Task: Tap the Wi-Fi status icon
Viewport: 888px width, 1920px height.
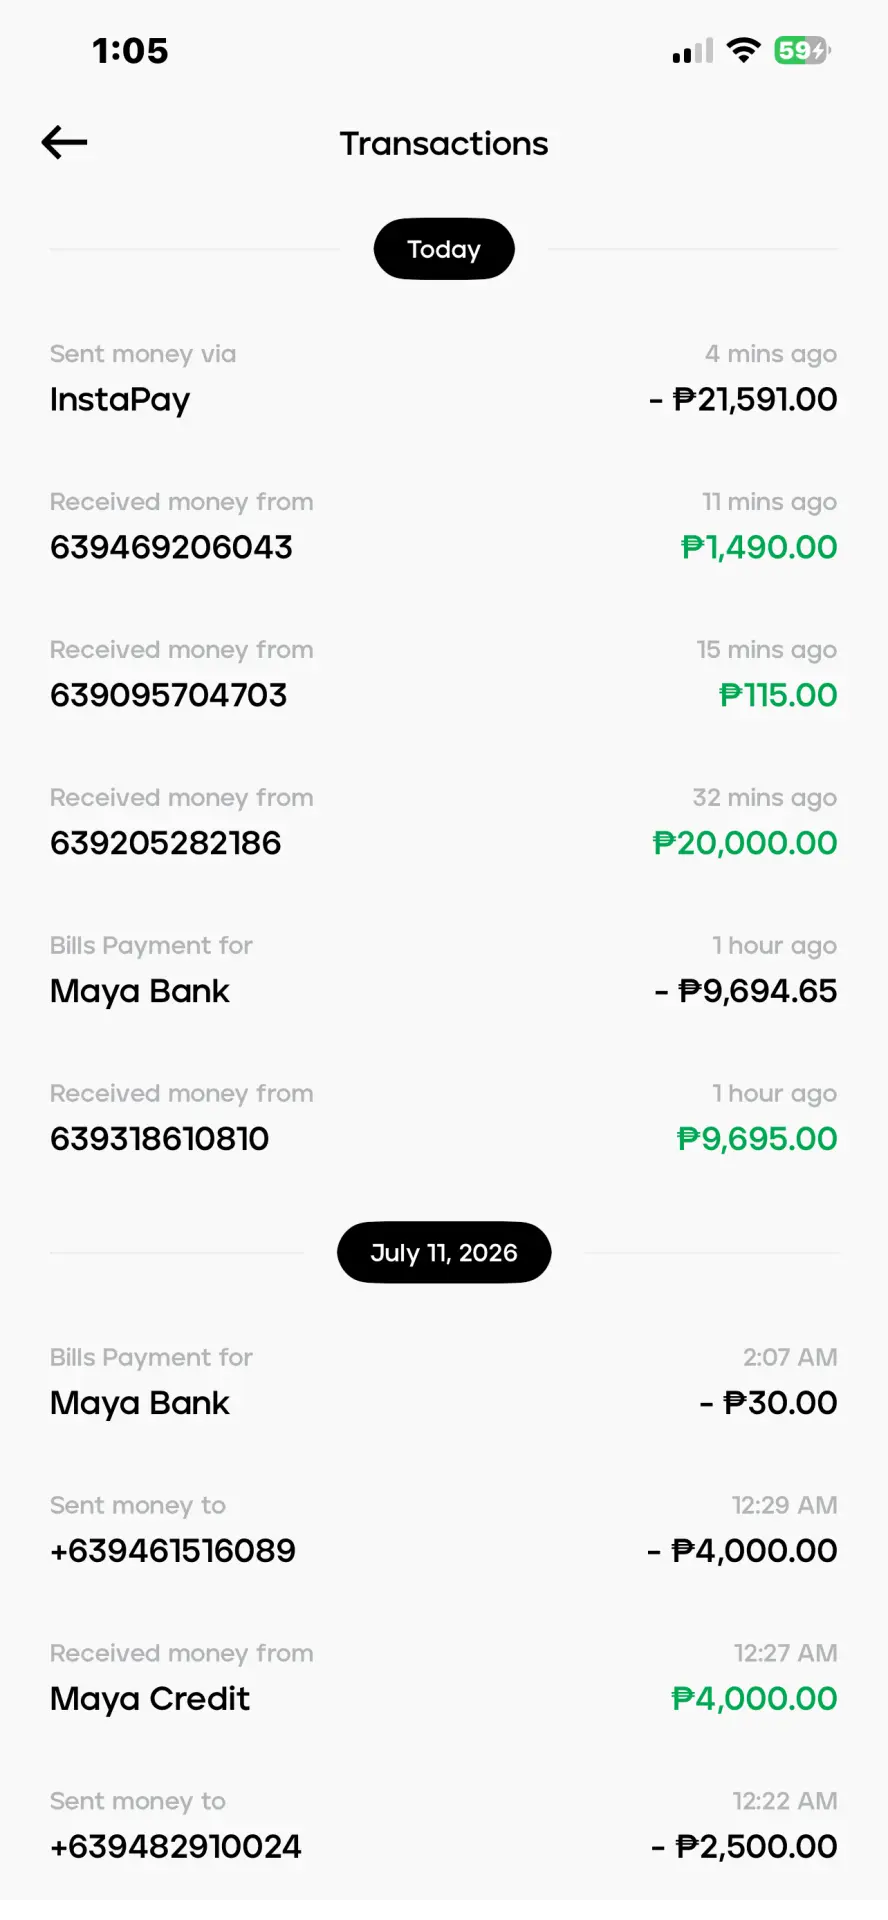Action: (x=743, y=50)
